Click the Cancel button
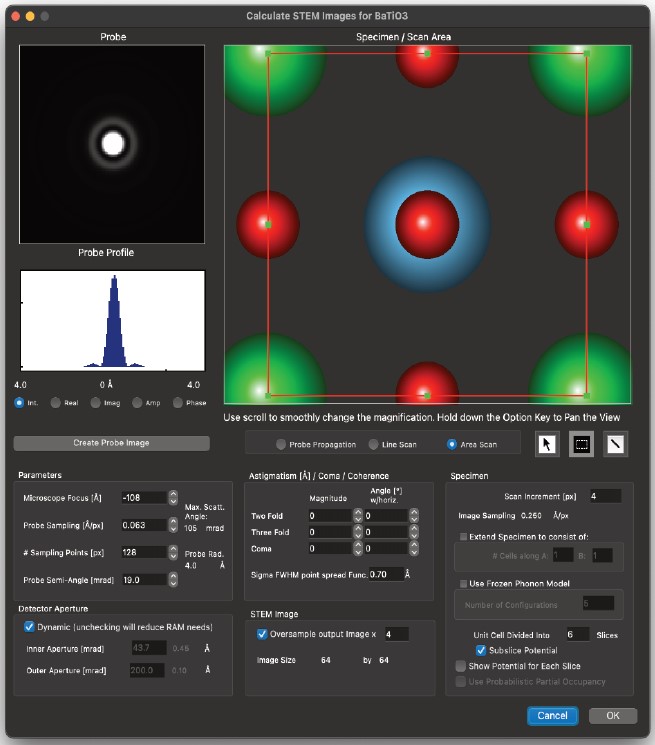The width and height of the screenshot is (655, 745). click(x=552, y=716)
